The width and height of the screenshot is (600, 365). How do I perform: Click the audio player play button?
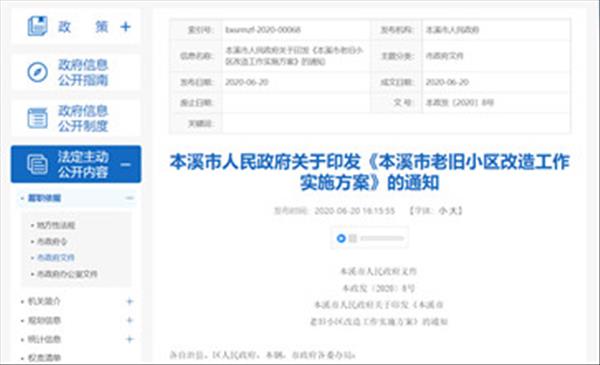click(x=341, y=238)
